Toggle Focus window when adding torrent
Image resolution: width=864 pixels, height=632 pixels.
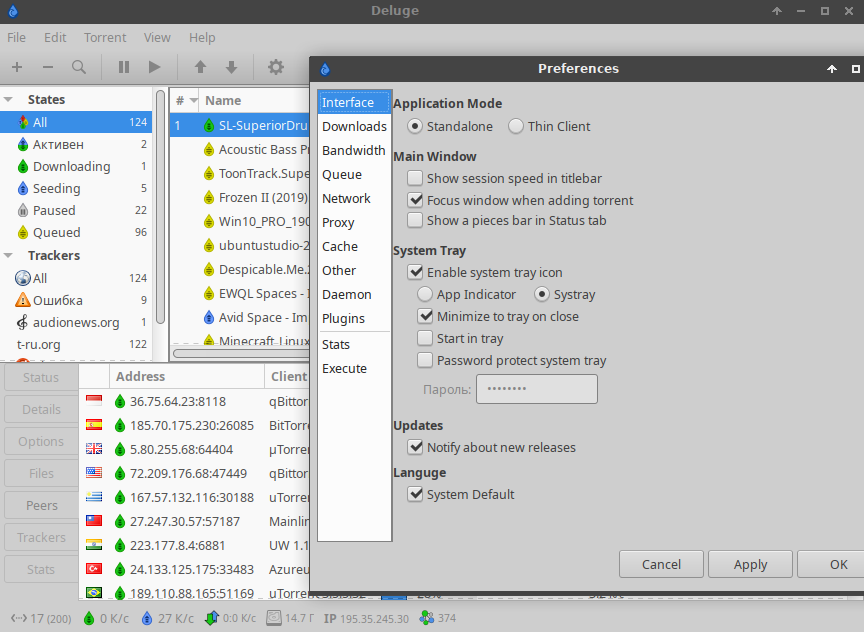click(x=415, y=200)
